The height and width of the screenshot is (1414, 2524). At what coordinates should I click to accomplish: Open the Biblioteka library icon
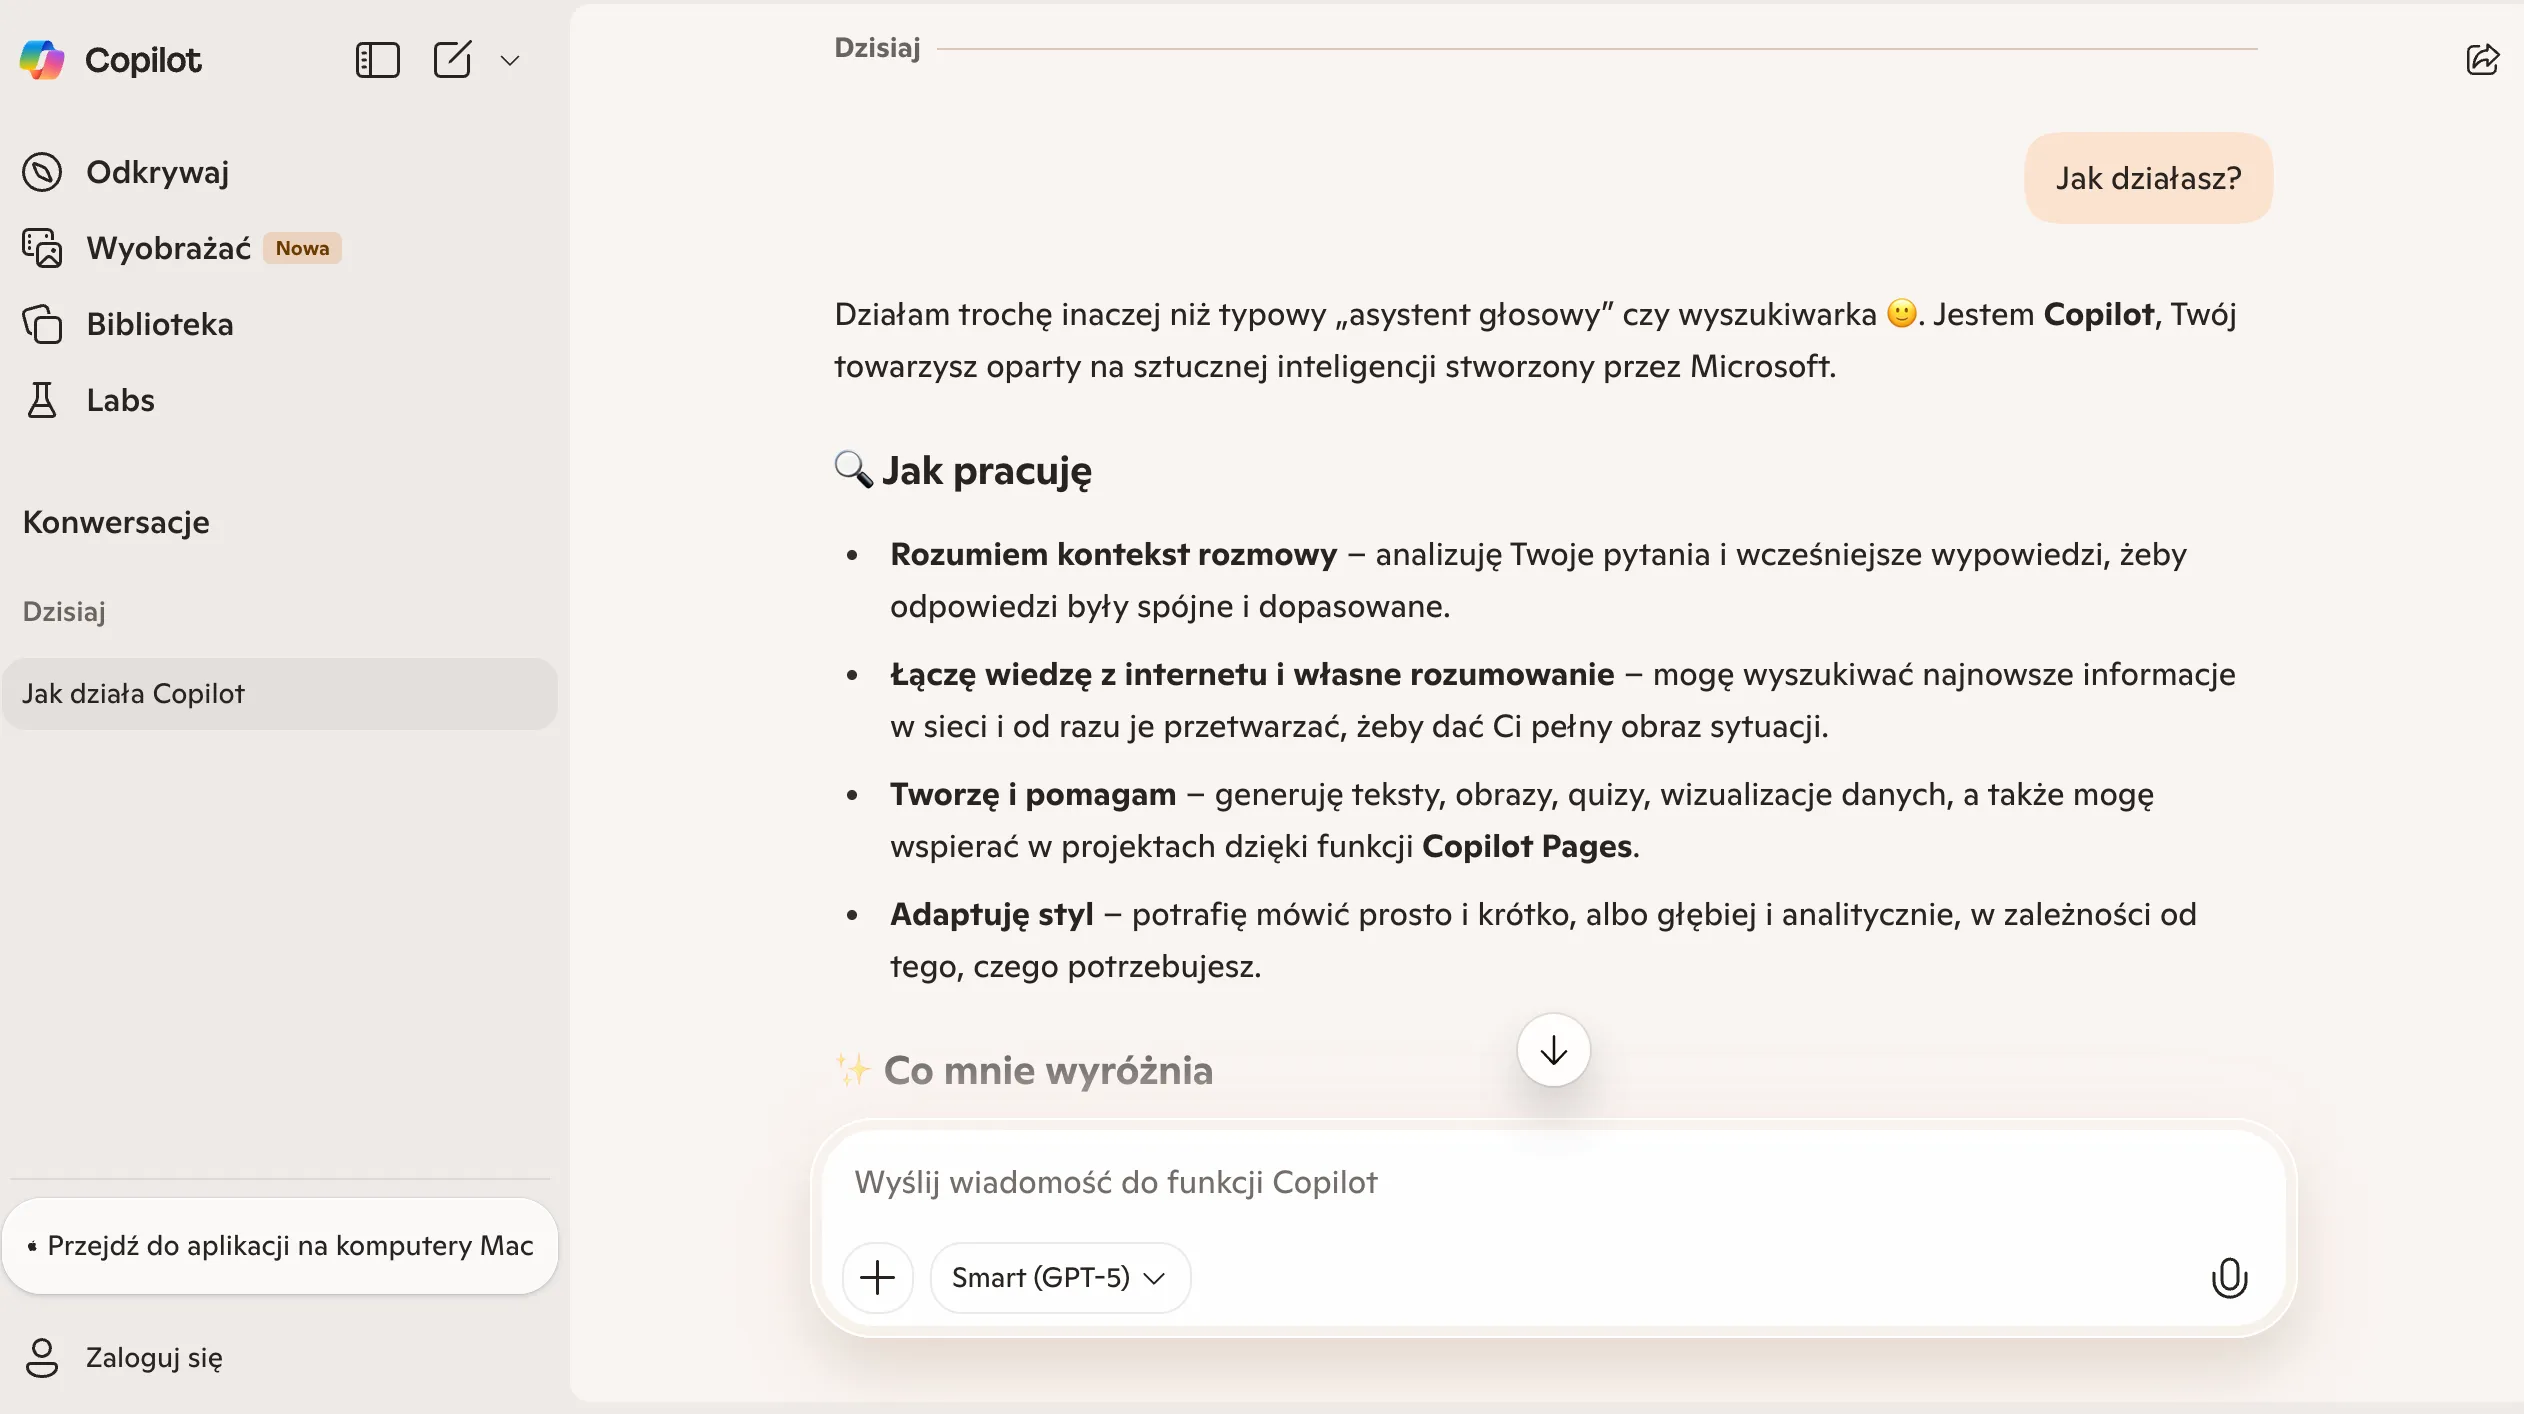pyautogui.click(x=42, y=324)
